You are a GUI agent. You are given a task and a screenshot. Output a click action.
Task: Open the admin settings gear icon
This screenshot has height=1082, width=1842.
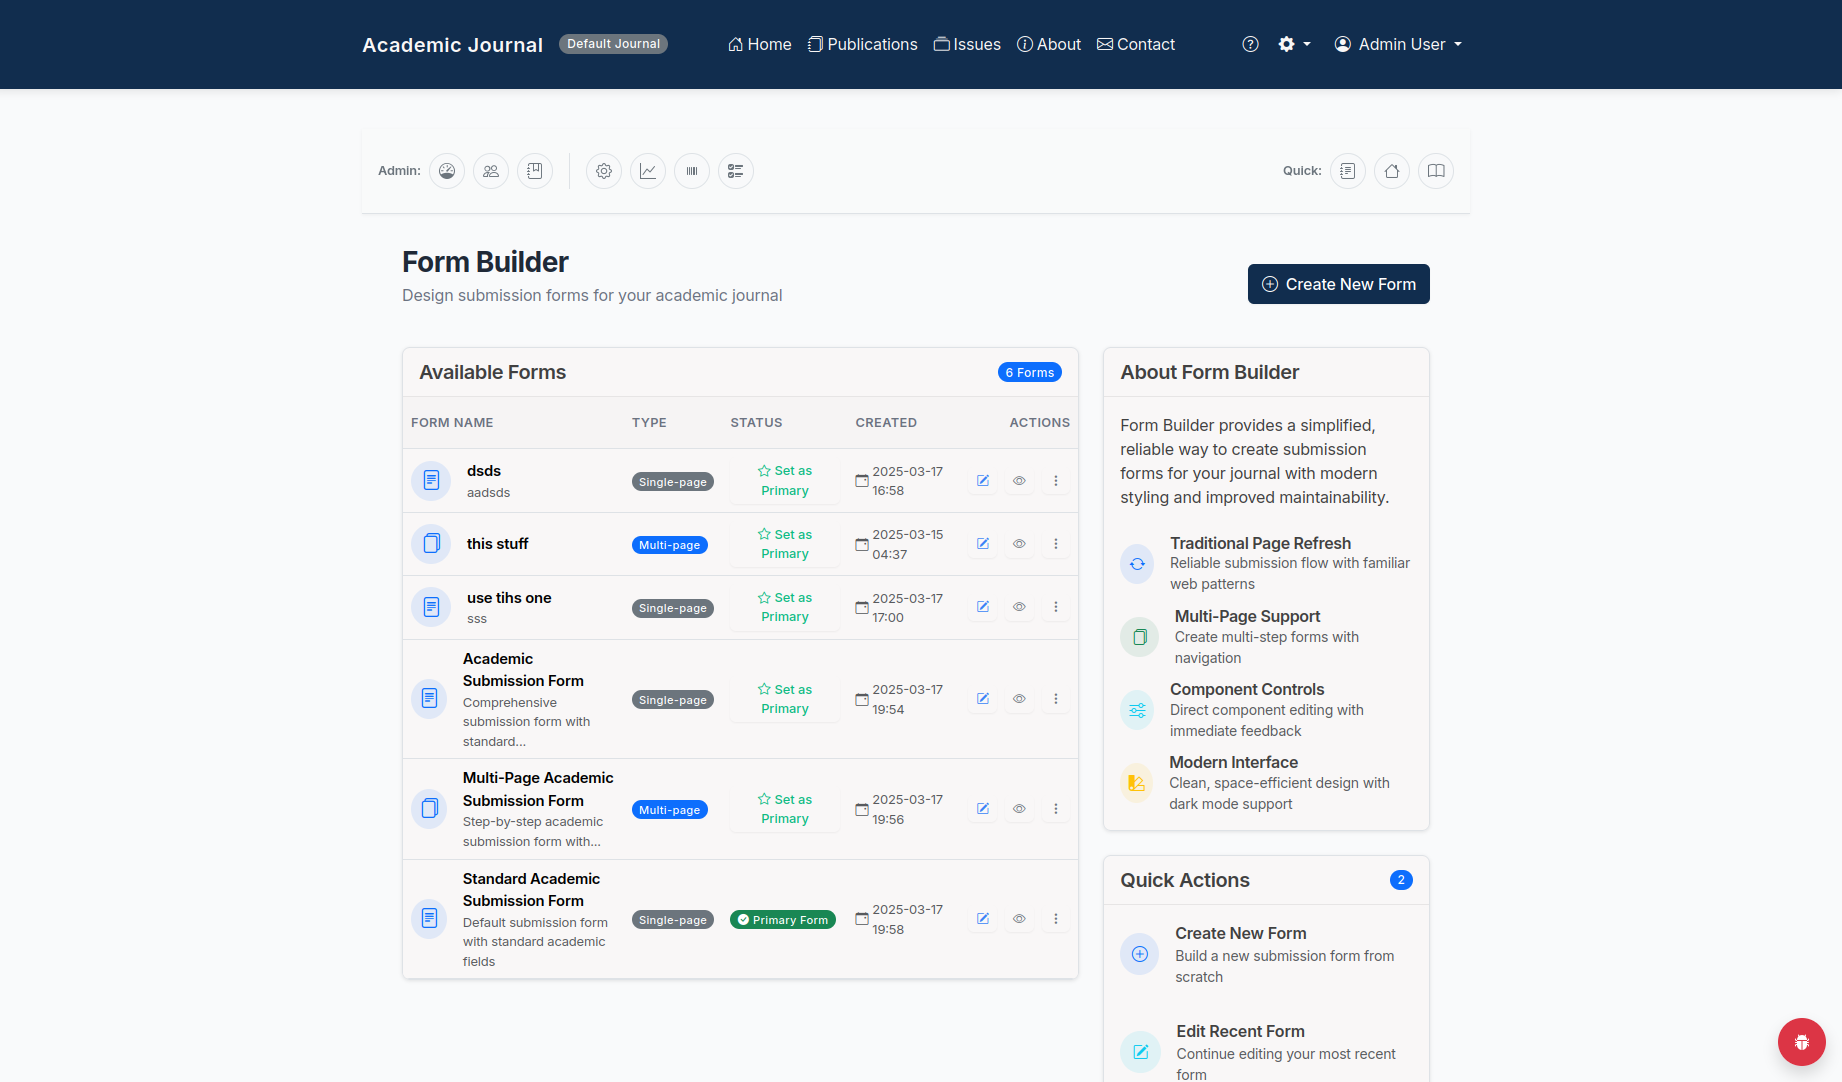click(604, 171)
